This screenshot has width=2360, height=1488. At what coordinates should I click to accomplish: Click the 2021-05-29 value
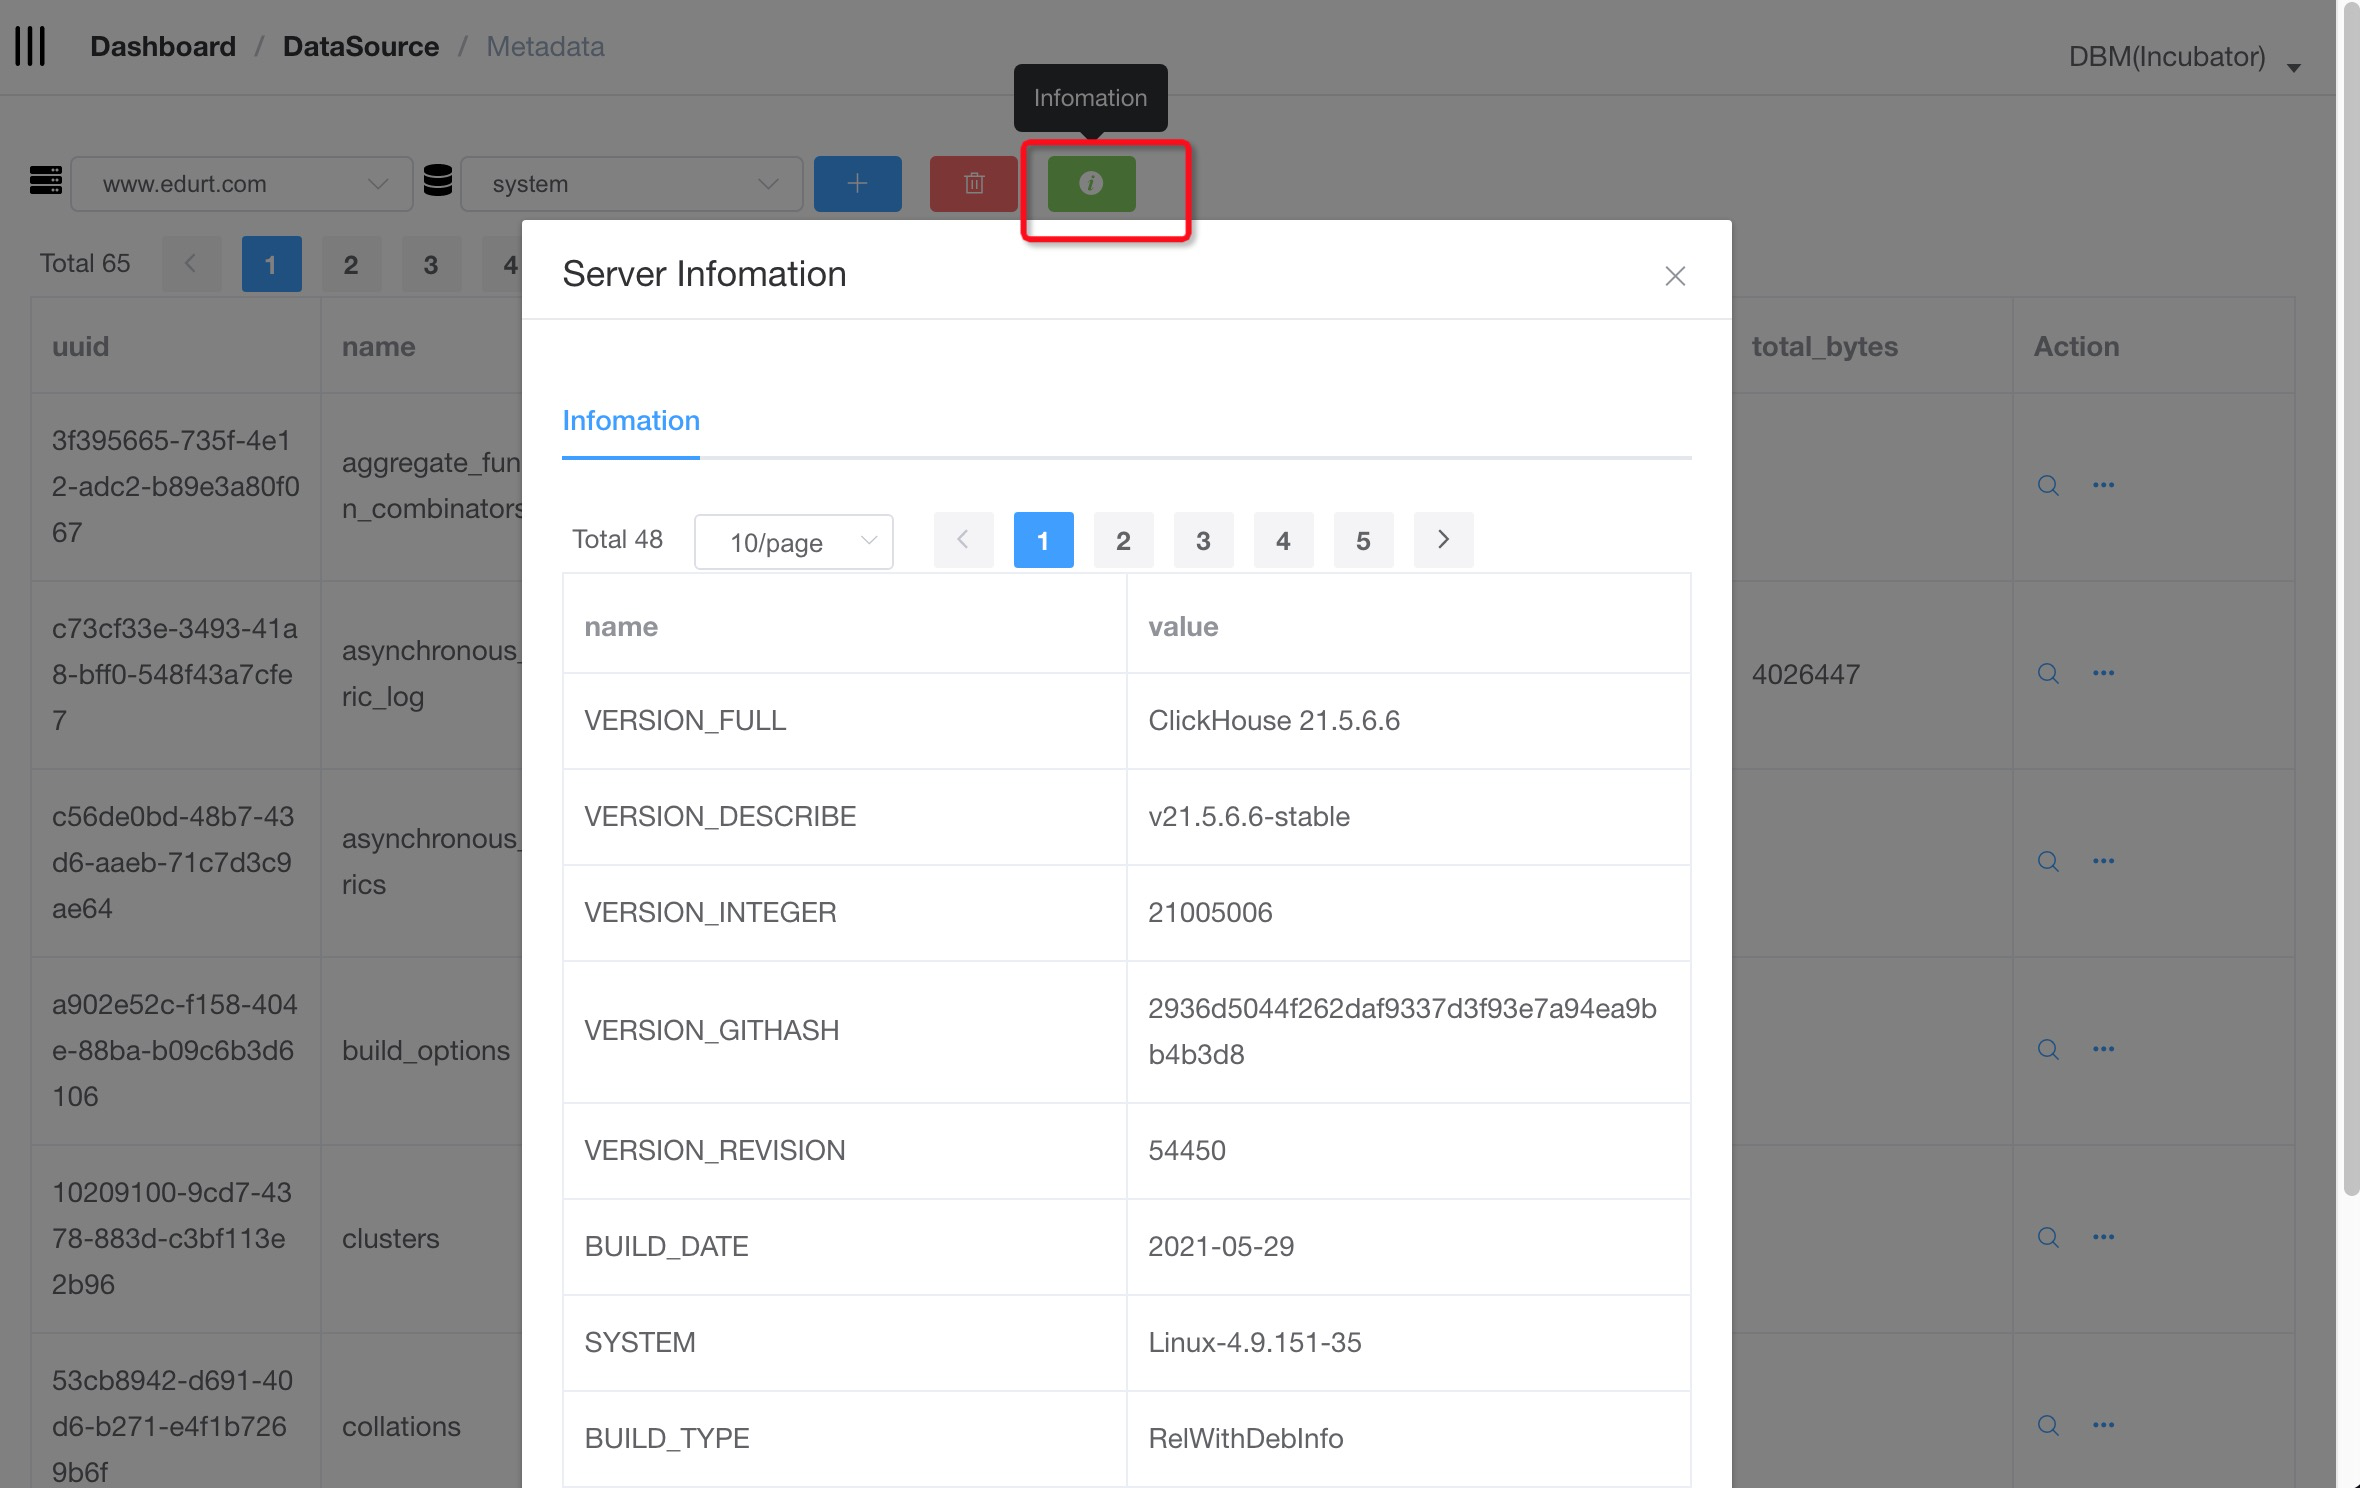1221,1247
